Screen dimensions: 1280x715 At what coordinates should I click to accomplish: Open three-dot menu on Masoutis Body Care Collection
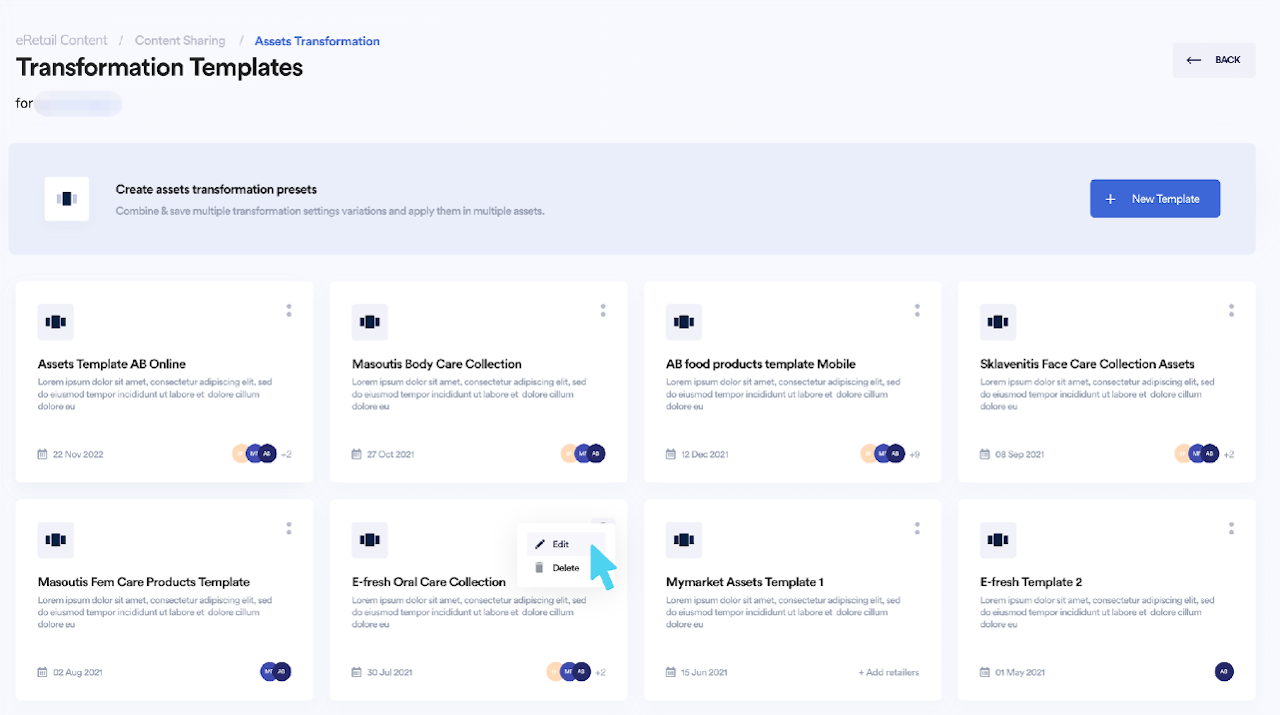pos(603,311)
